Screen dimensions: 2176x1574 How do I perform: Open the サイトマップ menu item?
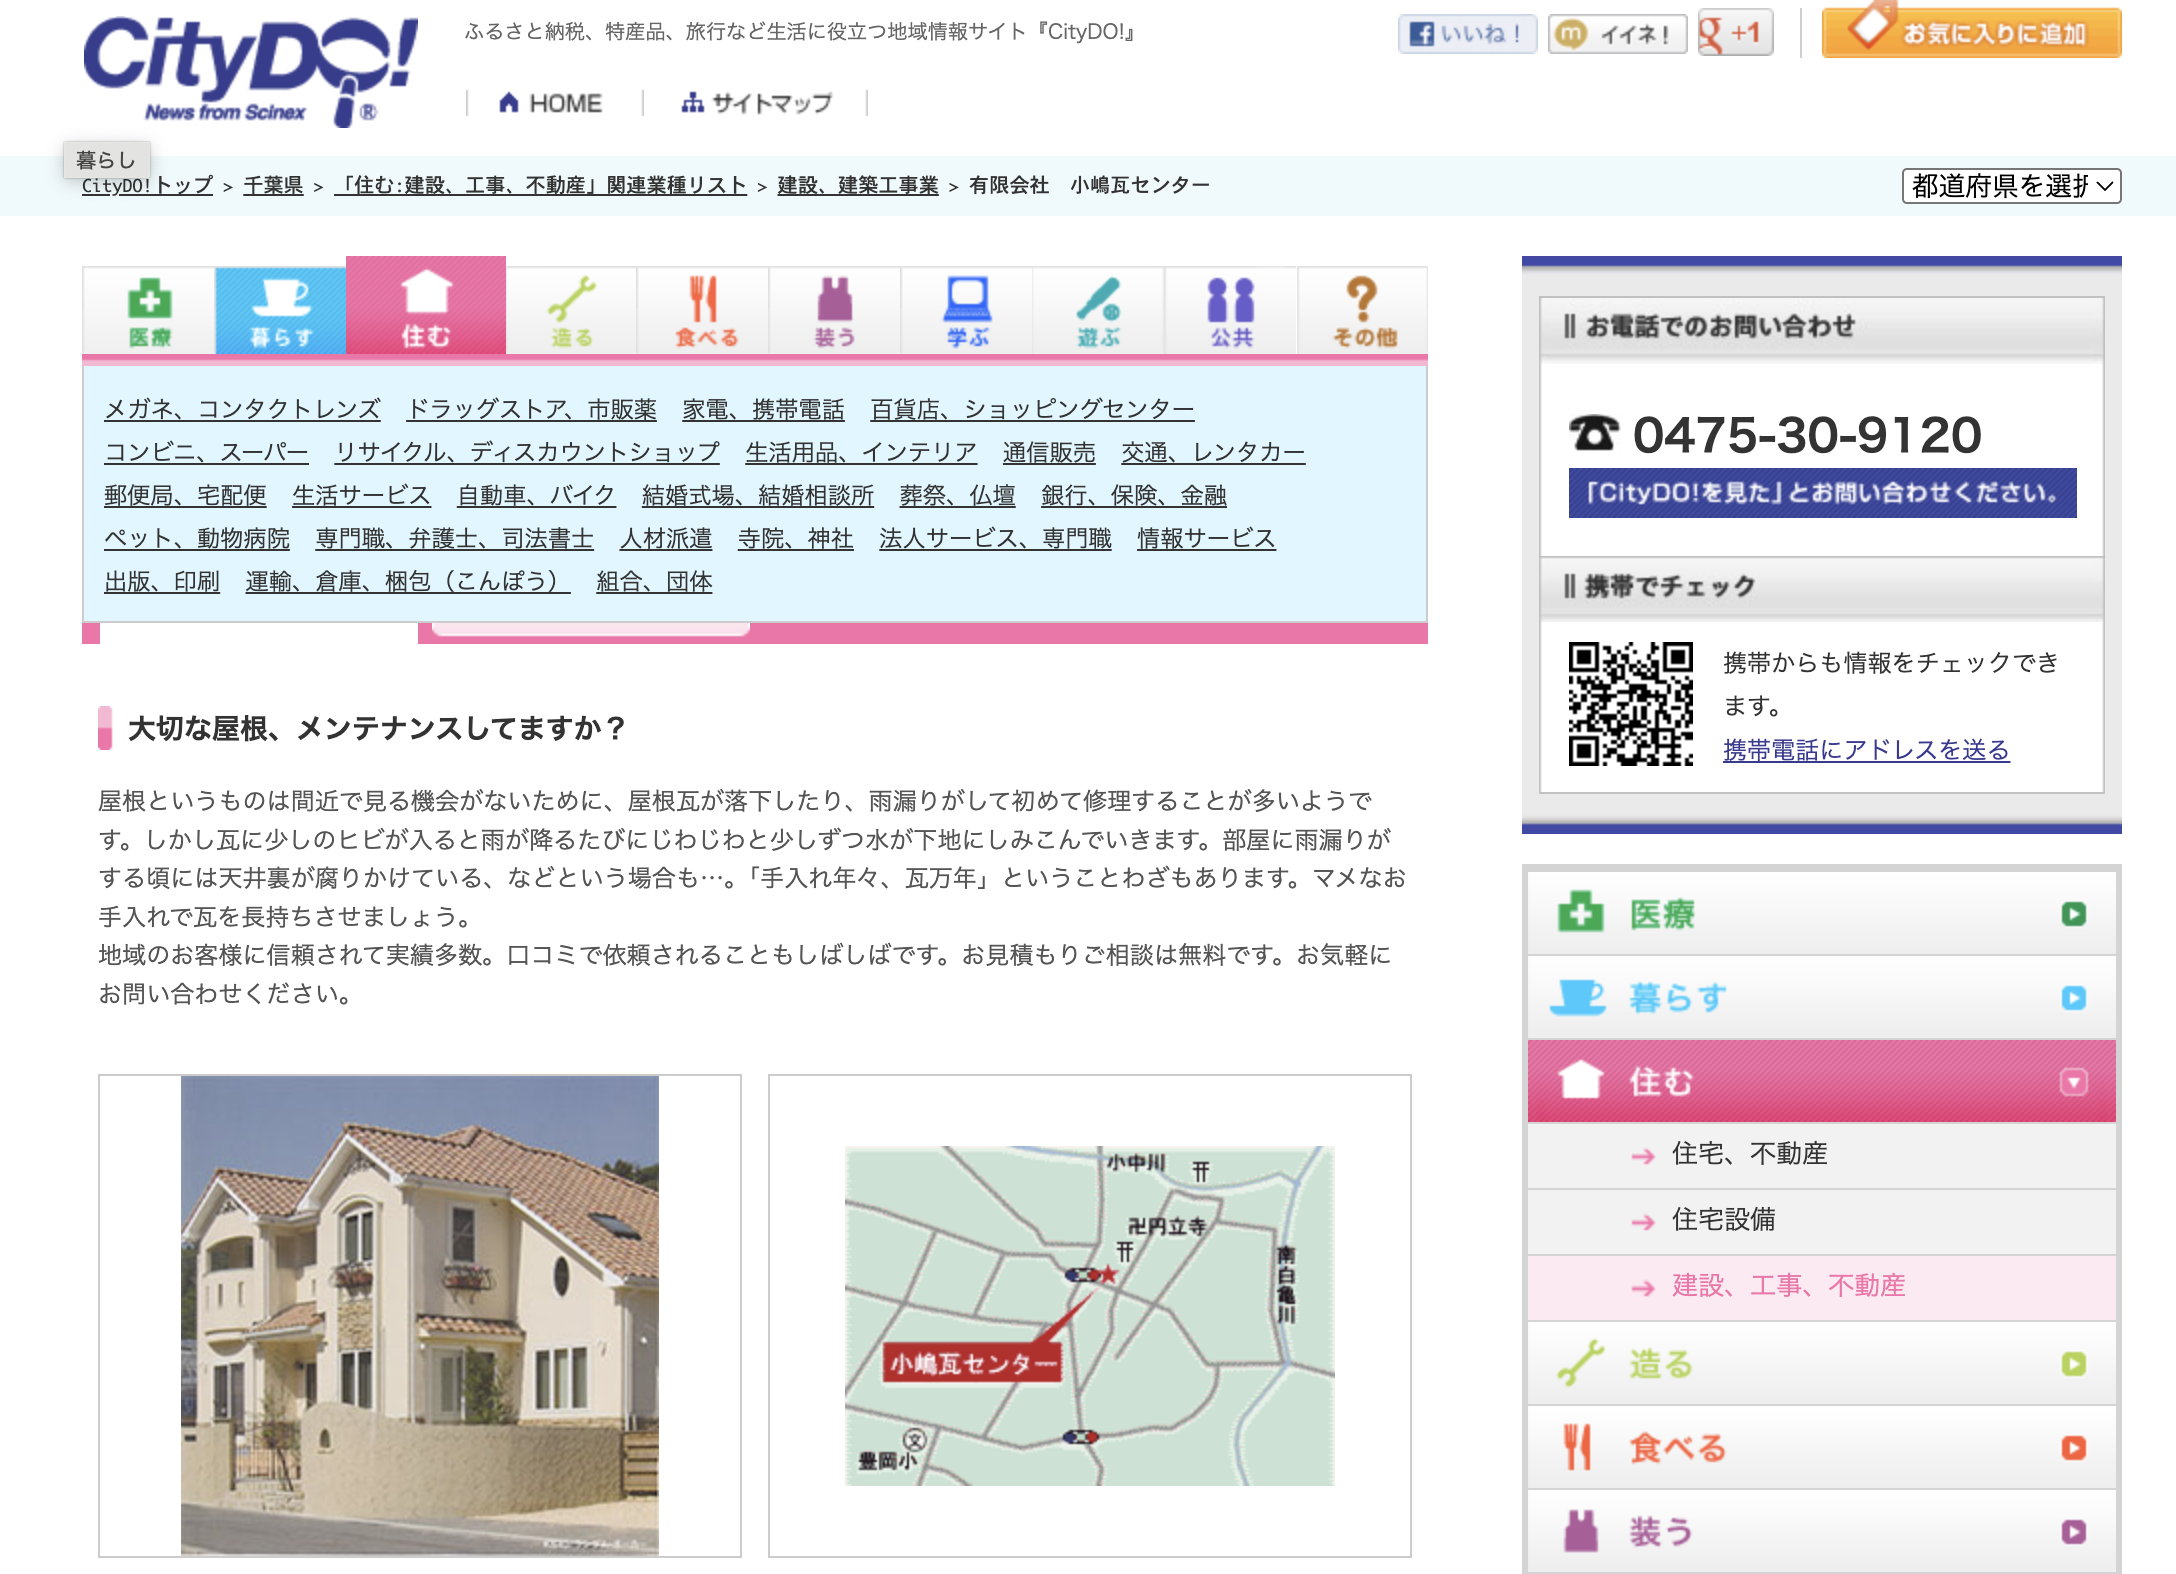point(756,103)
